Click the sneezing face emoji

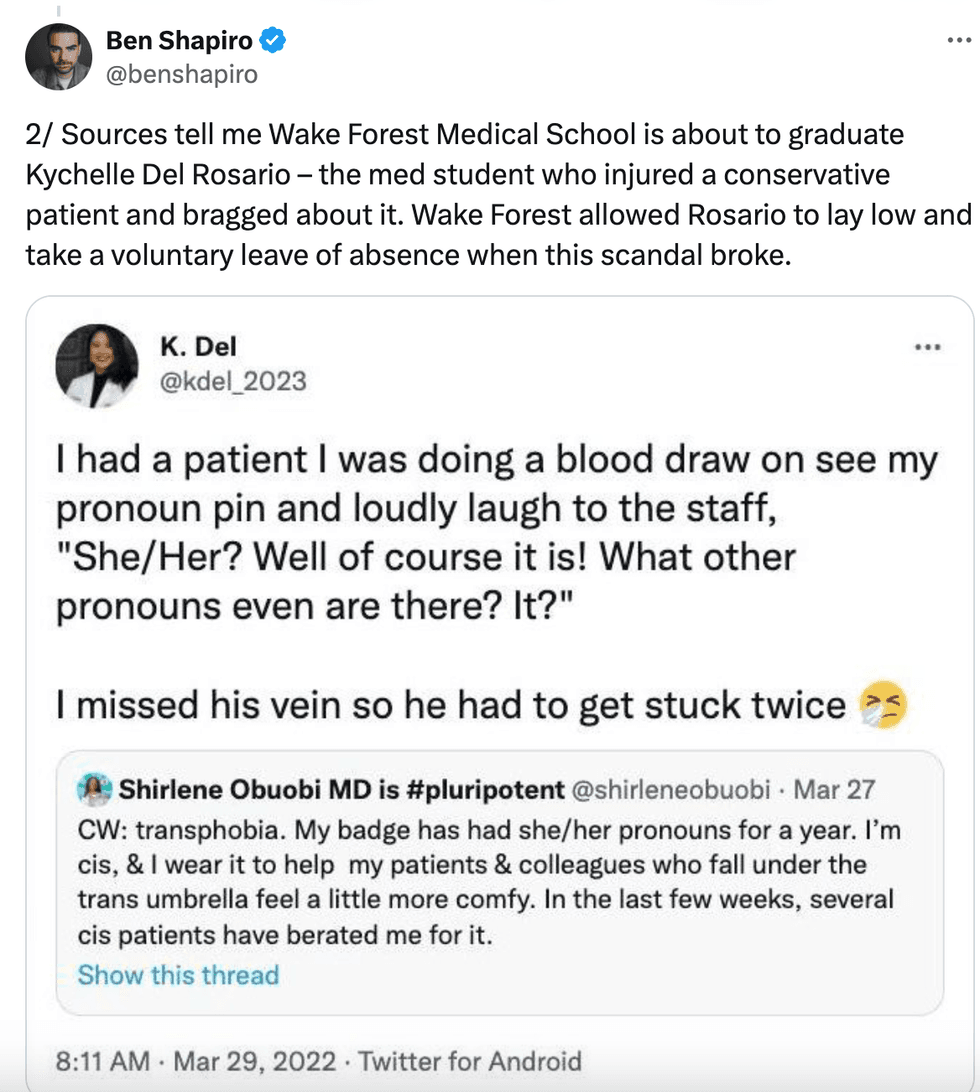click(883, 706)
